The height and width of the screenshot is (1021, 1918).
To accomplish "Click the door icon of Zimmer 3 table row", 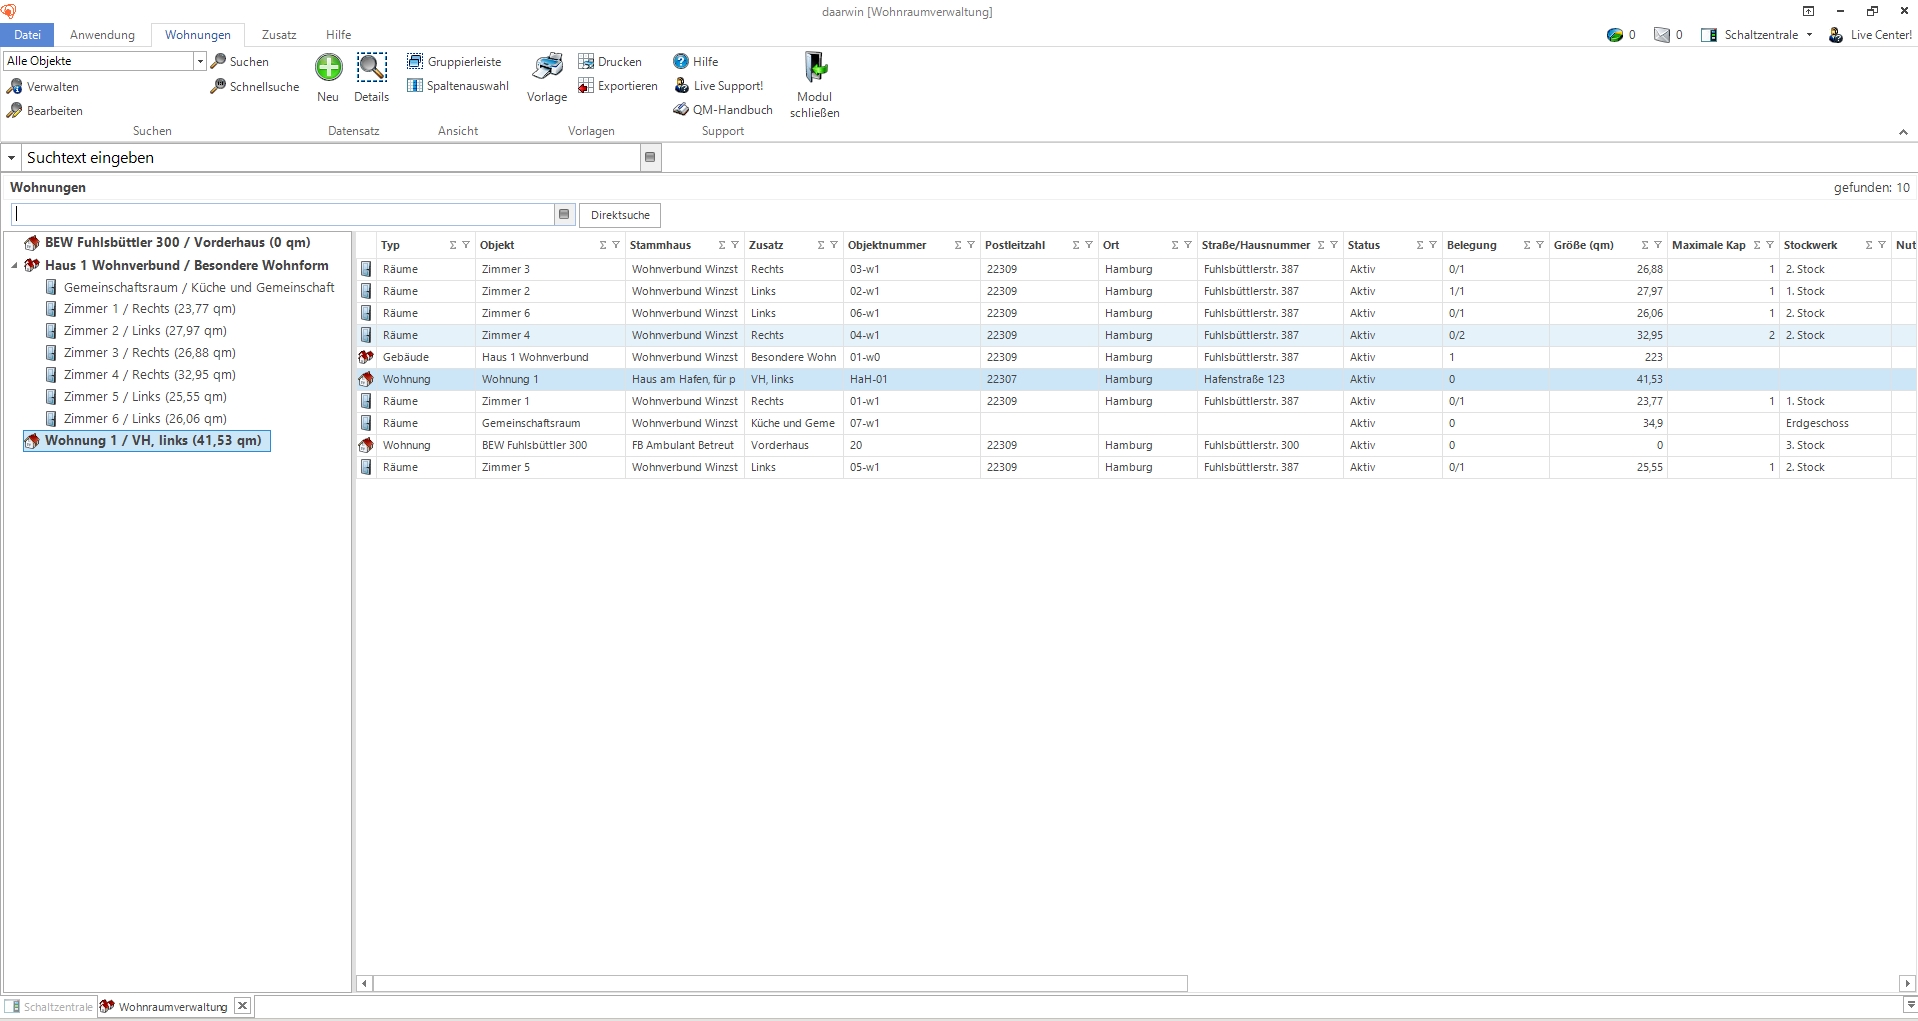I will tap(366, 269).
